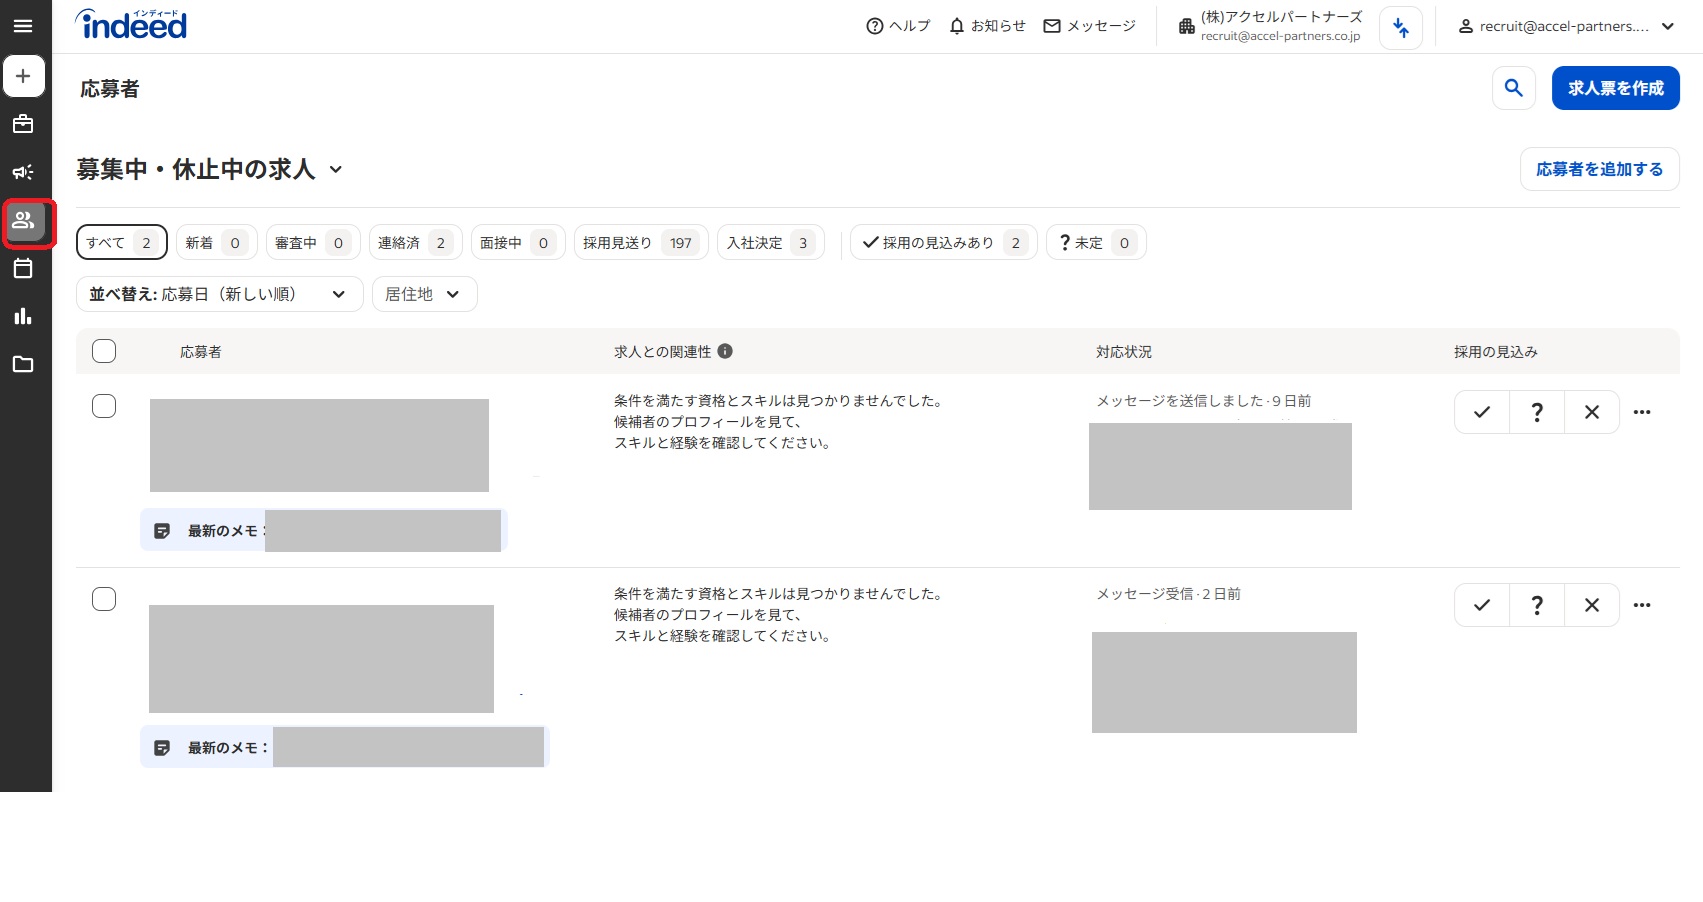Screen dimensions: 1703x902
Task: Open the jobs briefcase icon
Action: (x=23, y=124)
